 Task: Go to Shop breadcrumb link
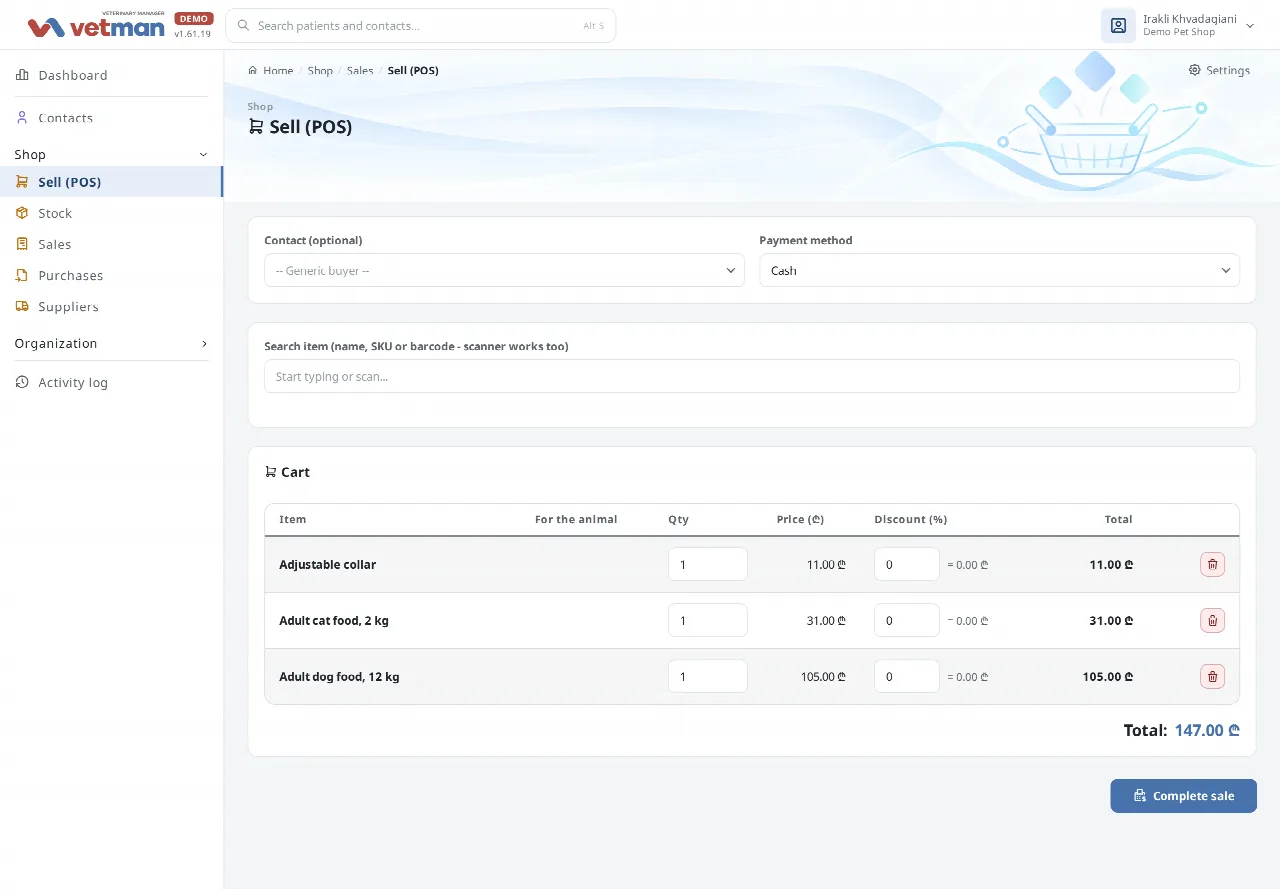pos(320,70)
